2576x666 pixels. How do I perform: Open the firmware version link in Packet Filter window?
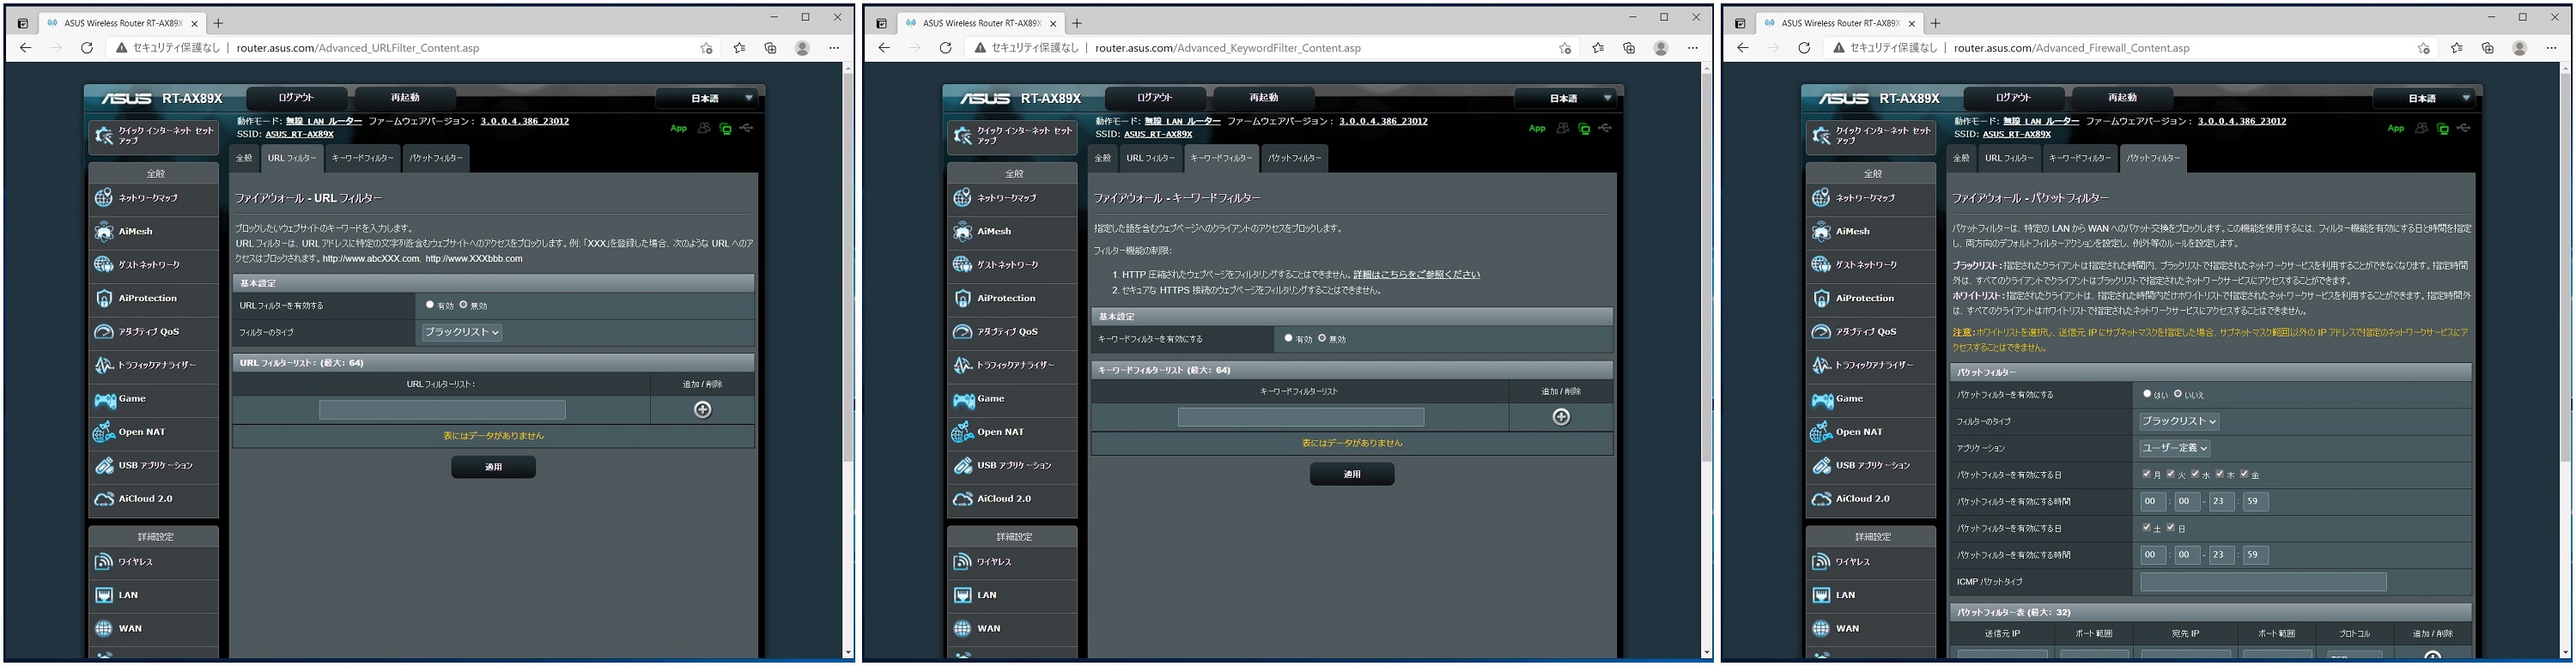[x=2242, y=121]
